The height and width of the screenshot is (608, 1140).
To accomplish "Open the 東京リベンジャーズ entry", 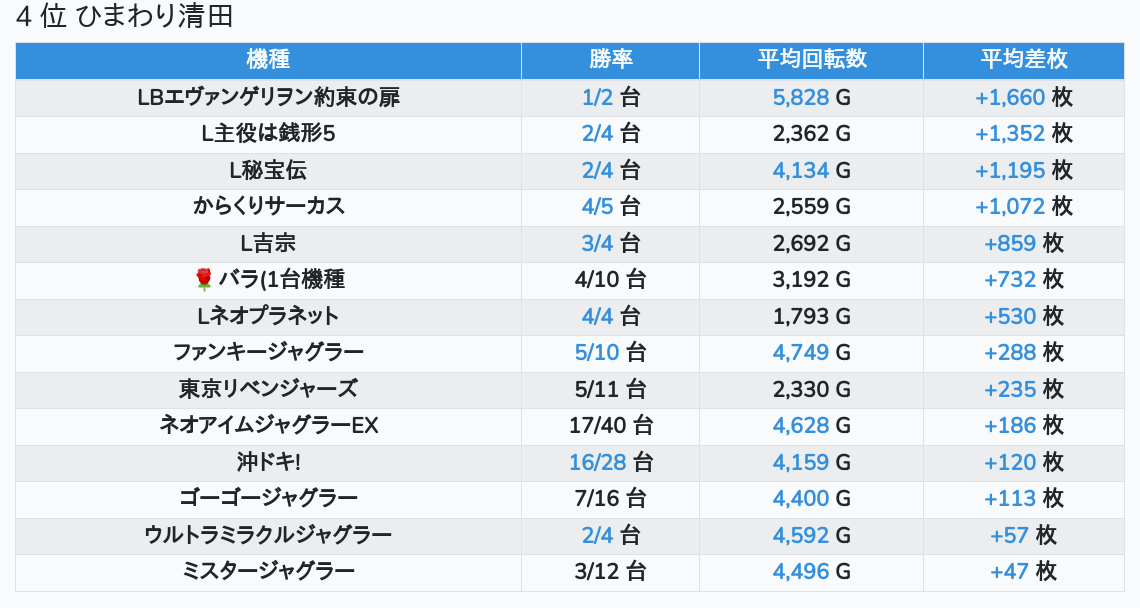I will 268,389.
